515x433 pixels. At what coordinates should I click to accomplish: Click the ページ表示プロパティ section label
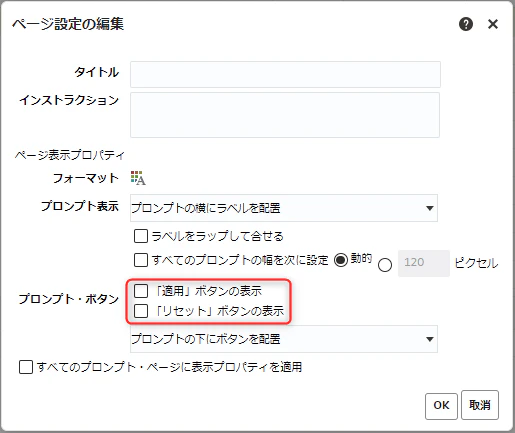pyautogui.click(x=69, y=155)
